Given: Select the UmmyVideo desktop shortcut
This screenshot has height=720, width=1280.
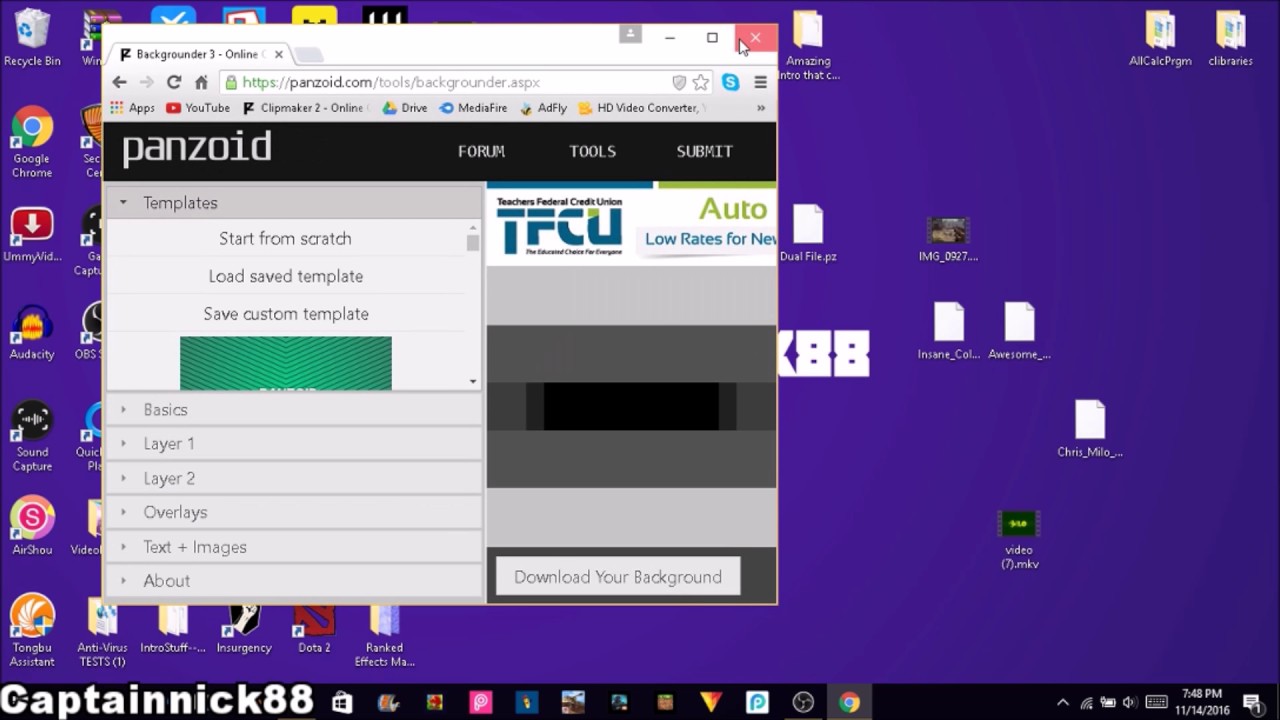Looking at the screenshot, I should click(x=32, y=235).
